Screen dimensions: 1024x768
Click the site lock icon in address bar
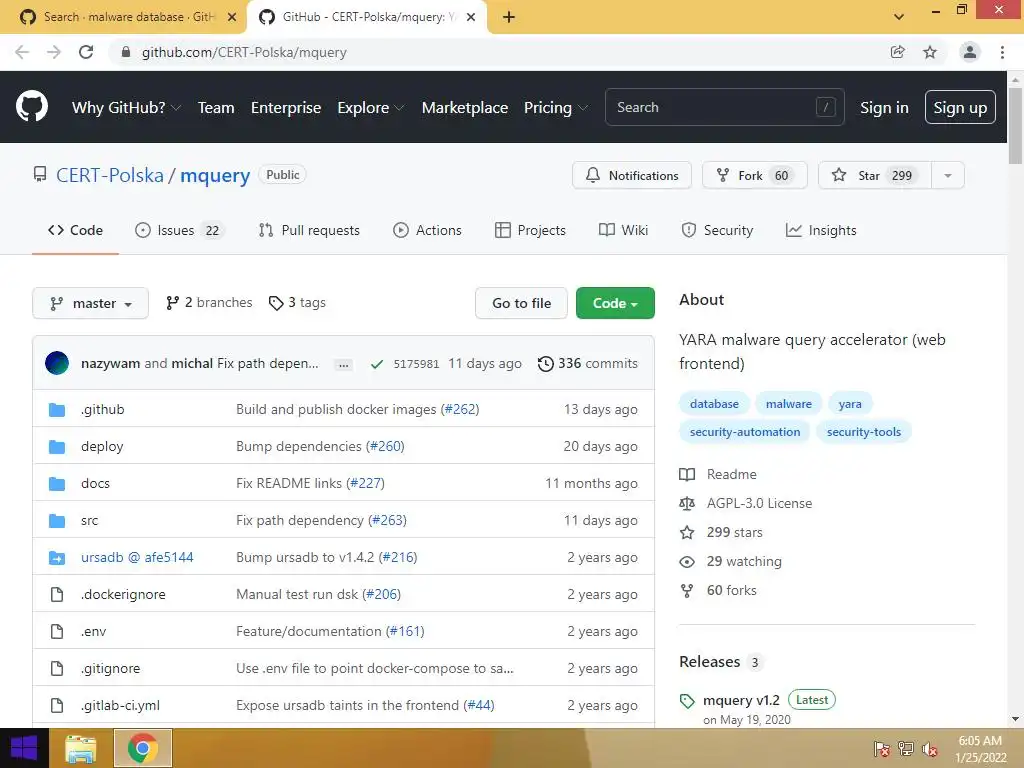[126, 52]
